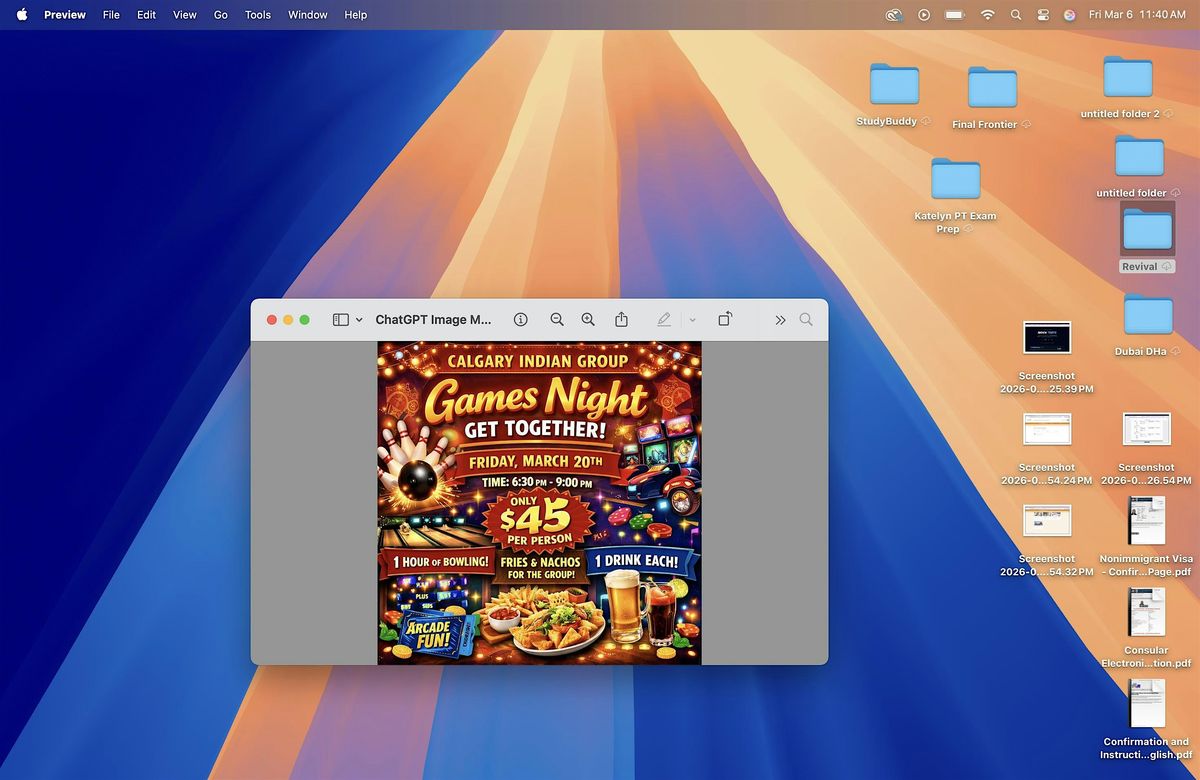
Task: Click the search magnifier in Preview toolbar
Action: 806,320
